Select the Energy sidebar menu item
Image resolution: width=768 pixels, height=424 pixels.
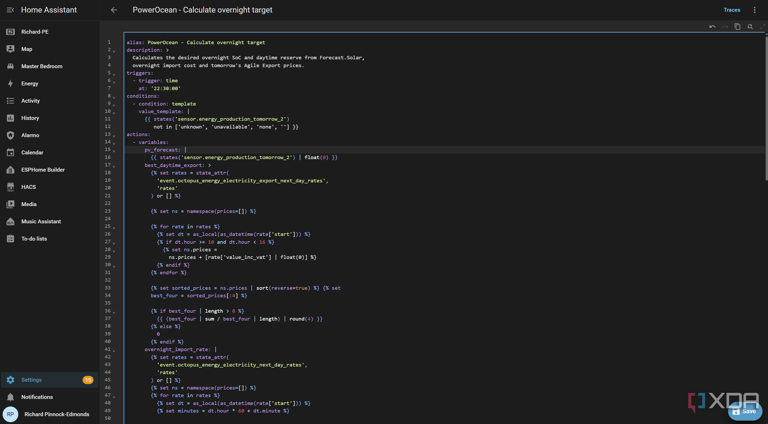click(49, 84)
